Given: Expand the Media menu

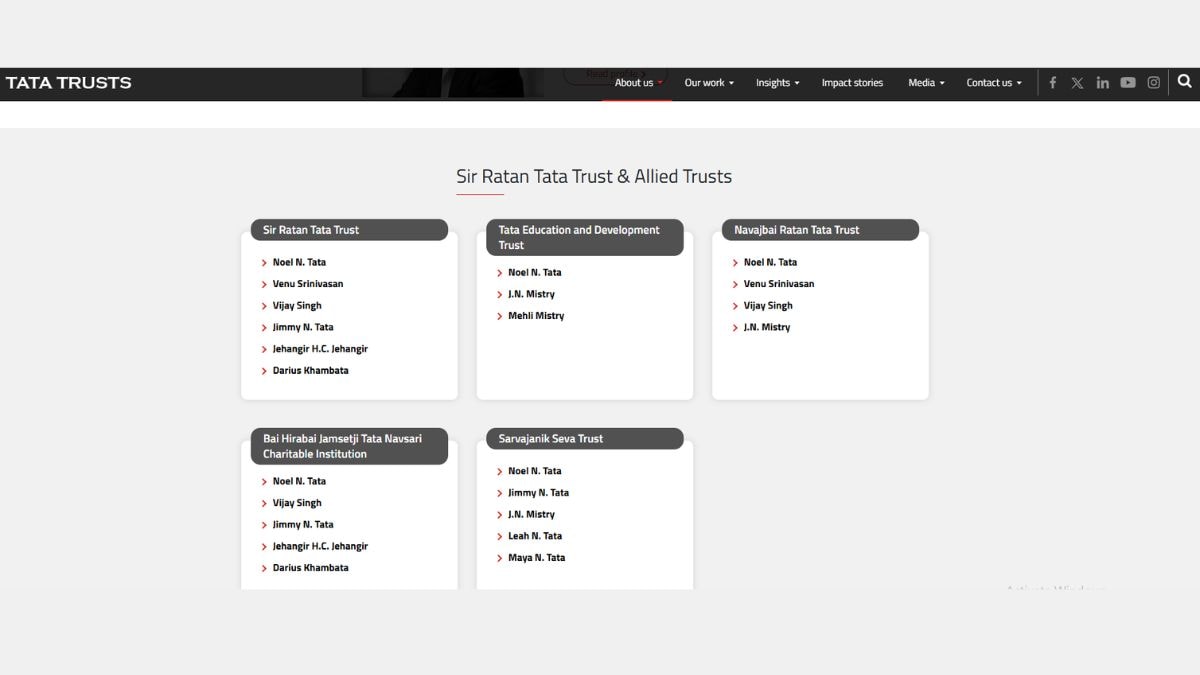Looking at the screenshot, I should 926,83.
